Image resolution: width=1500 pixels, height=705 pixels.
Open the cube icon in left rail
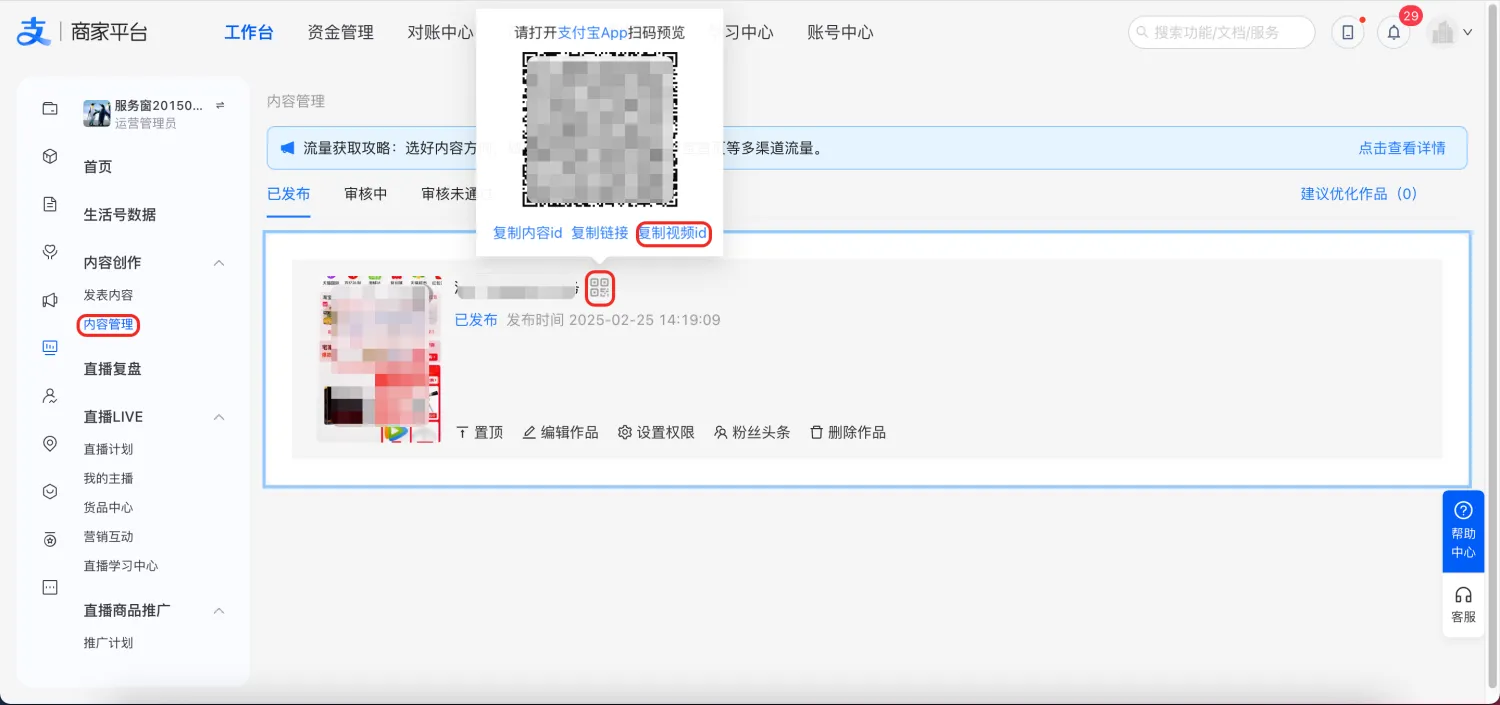[50, 156]
